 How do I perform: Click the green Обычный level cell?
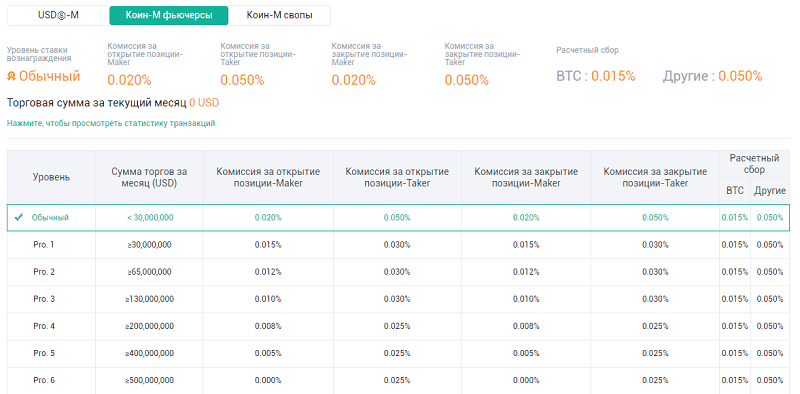pos(50,217)
